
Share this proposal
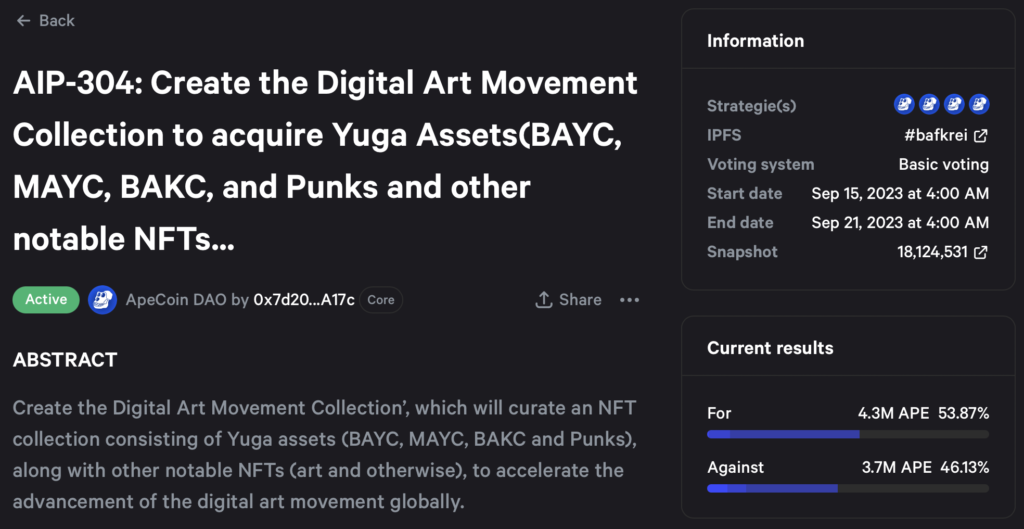tap(569, 300)
